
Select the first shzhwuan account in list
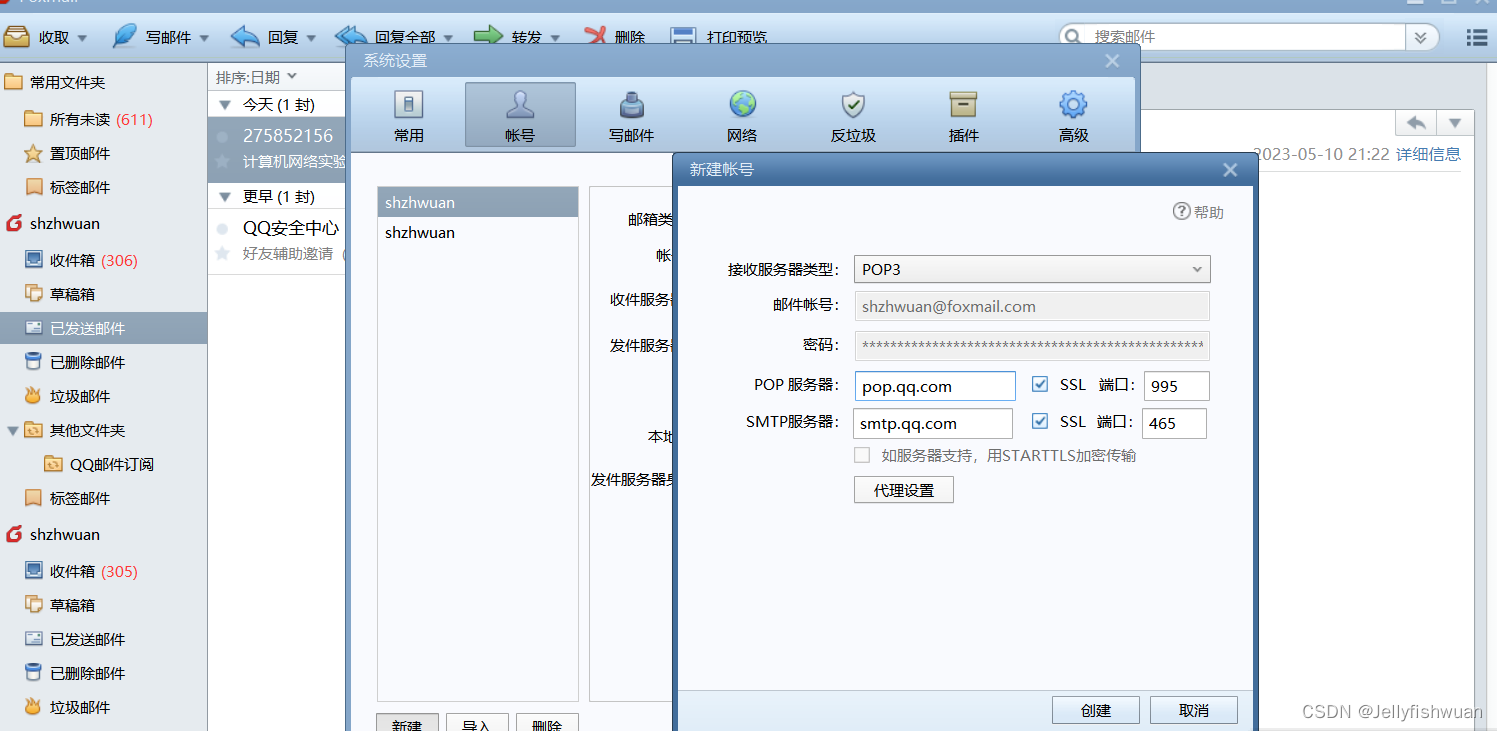click(x=478, y=202)
